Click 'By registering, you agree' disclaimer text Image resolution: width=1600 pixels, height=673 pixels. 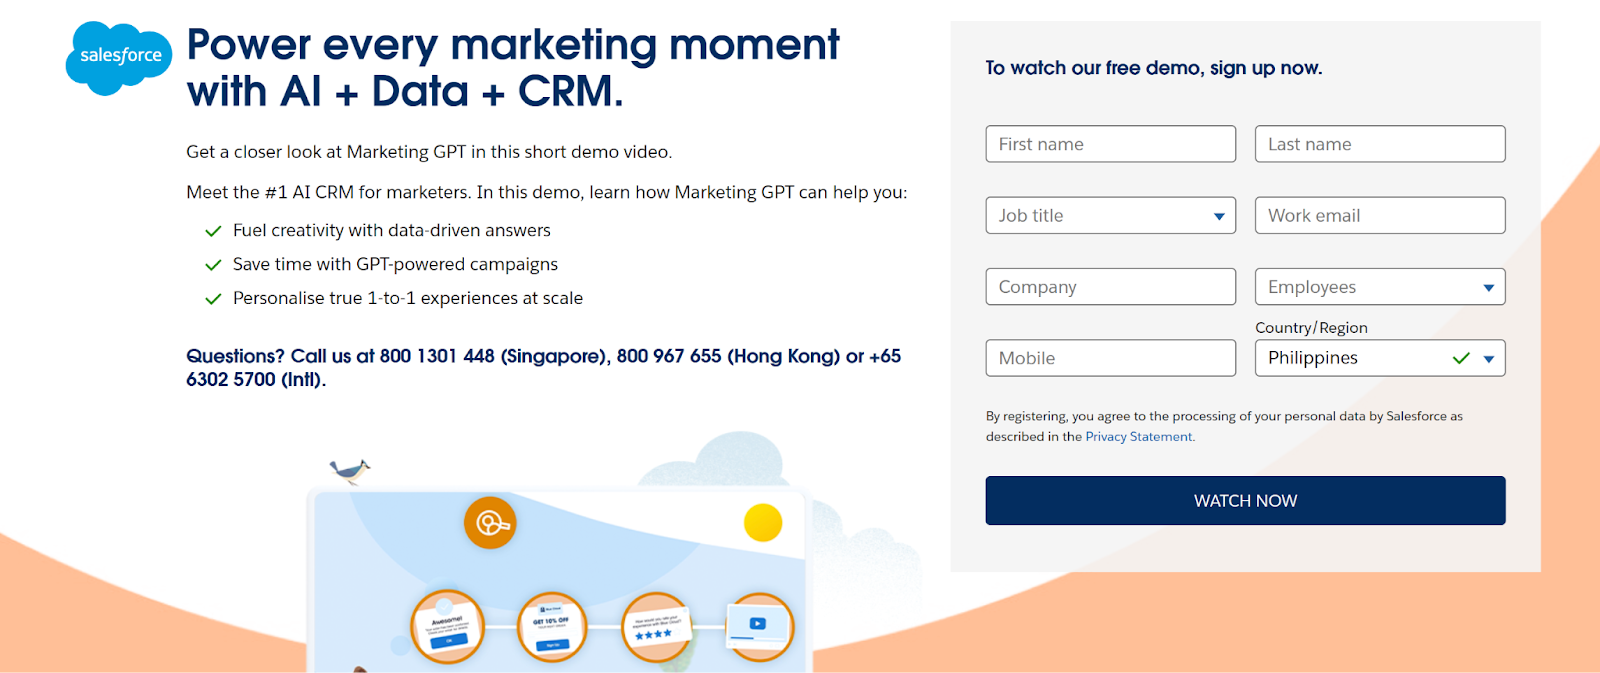click(1224, 426)
